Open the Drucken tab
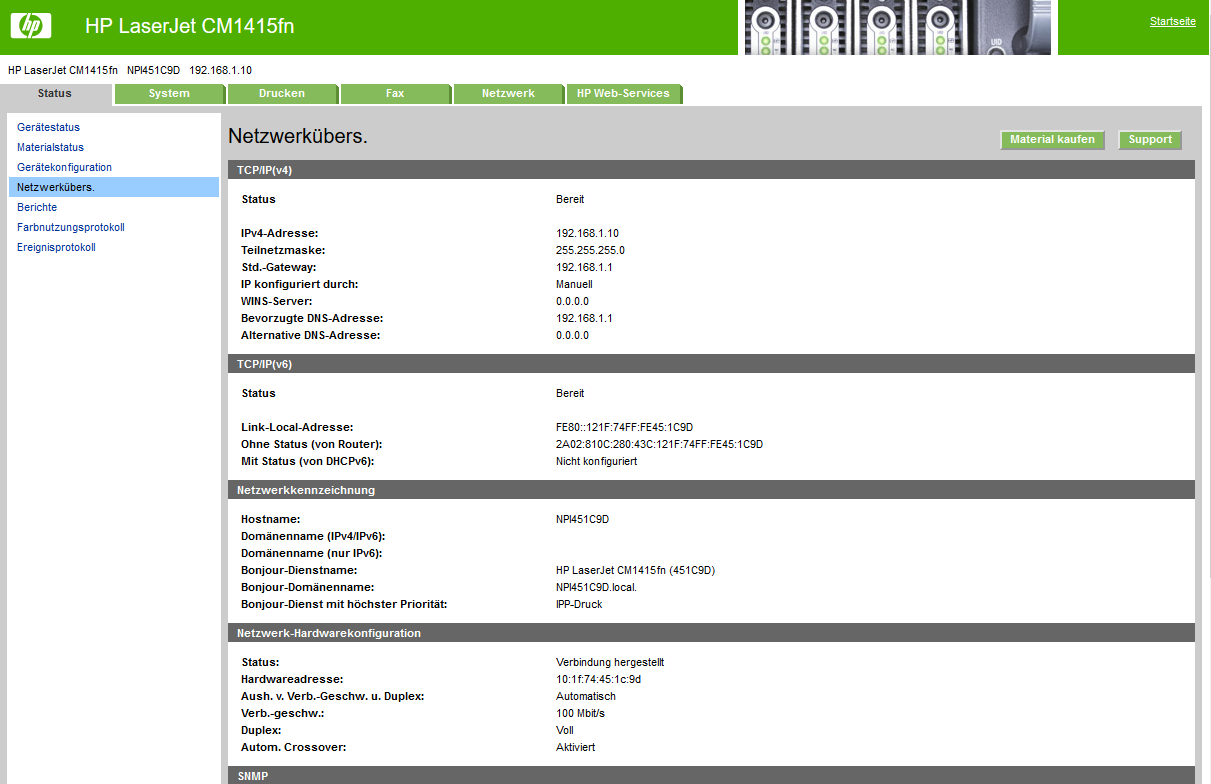The height and width of the screenshot is (784, 1211). click(282, 94)
